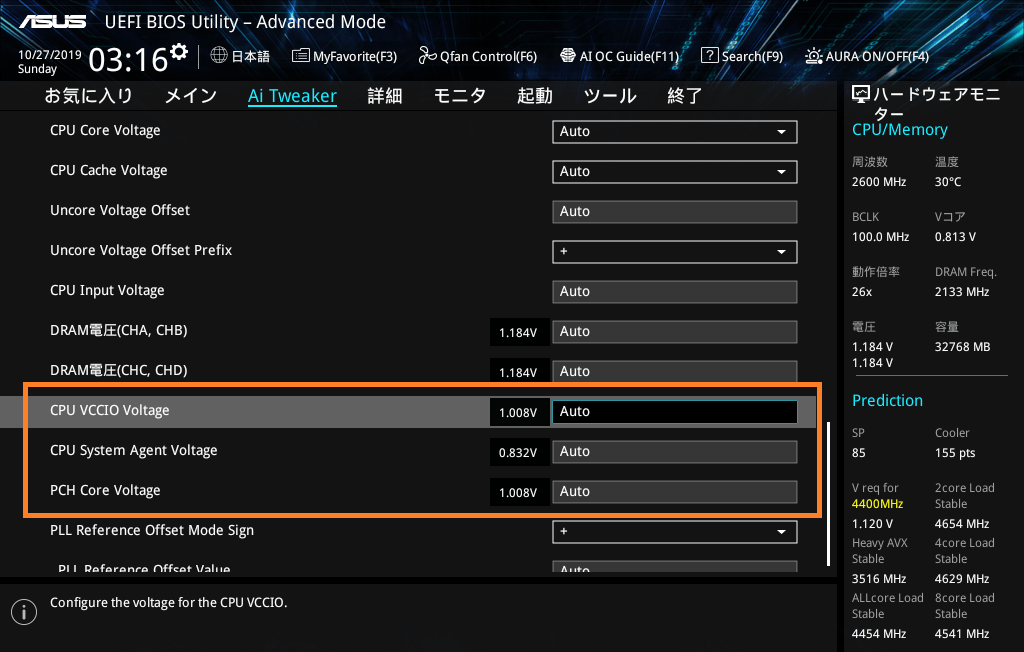Click the 10/27/2019 Sunday date
This screenshot has width=1024, height=652.
click(50, 61)
